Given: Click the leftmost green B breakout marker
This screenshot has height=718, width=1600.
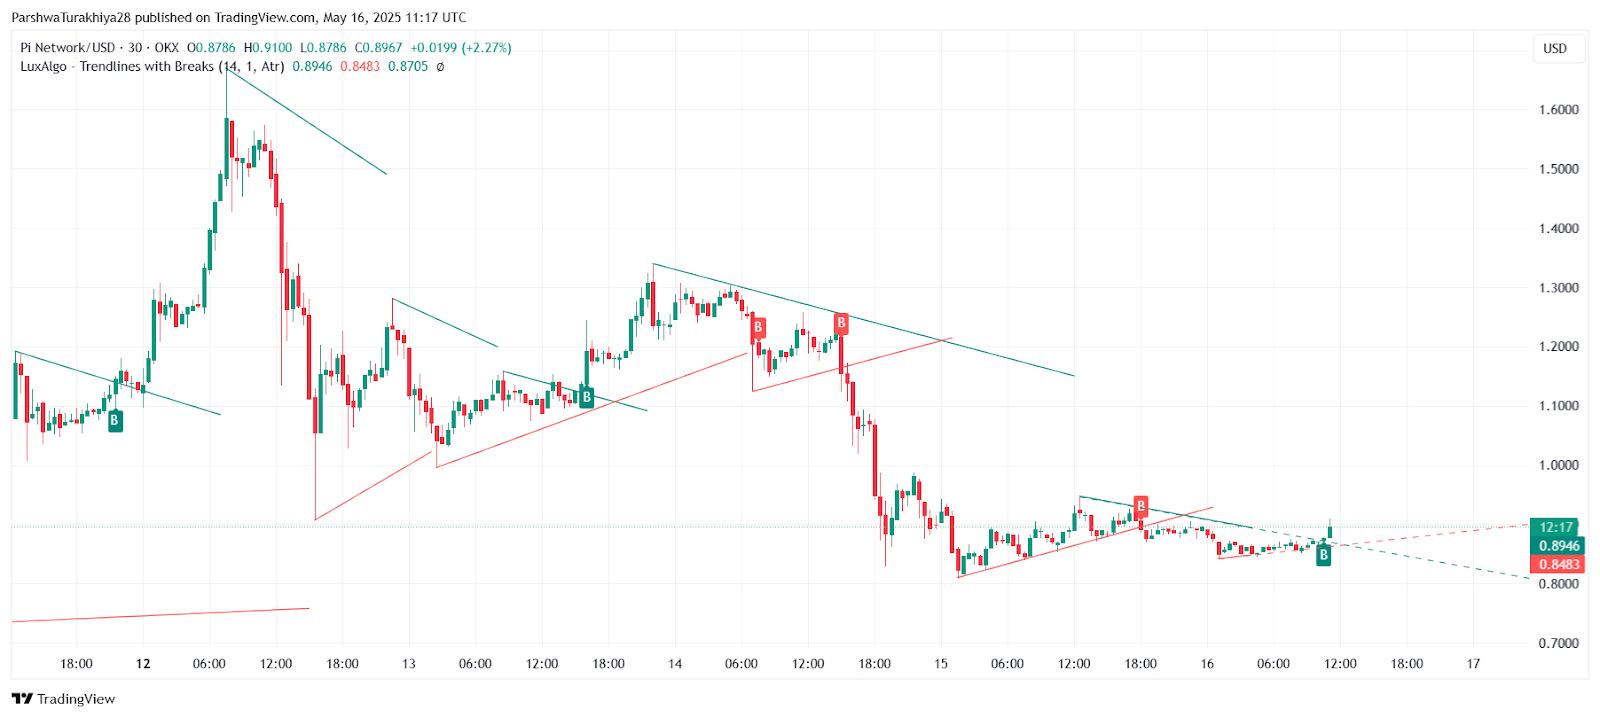Looking at the screenshot, I should pos(115,421).
